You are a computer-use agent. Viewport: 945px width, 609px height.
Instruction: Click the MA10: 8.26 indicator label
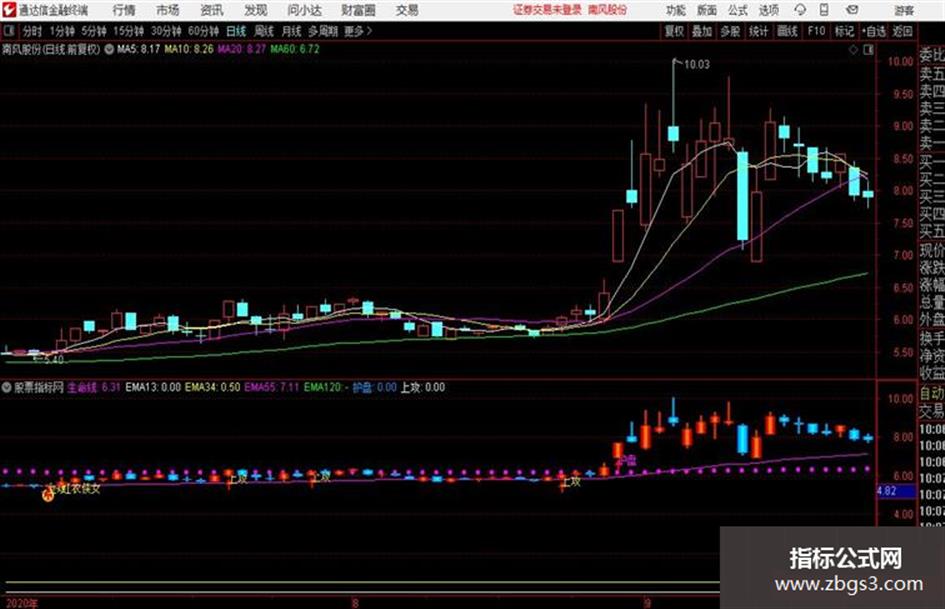click(x=189, y=49)
